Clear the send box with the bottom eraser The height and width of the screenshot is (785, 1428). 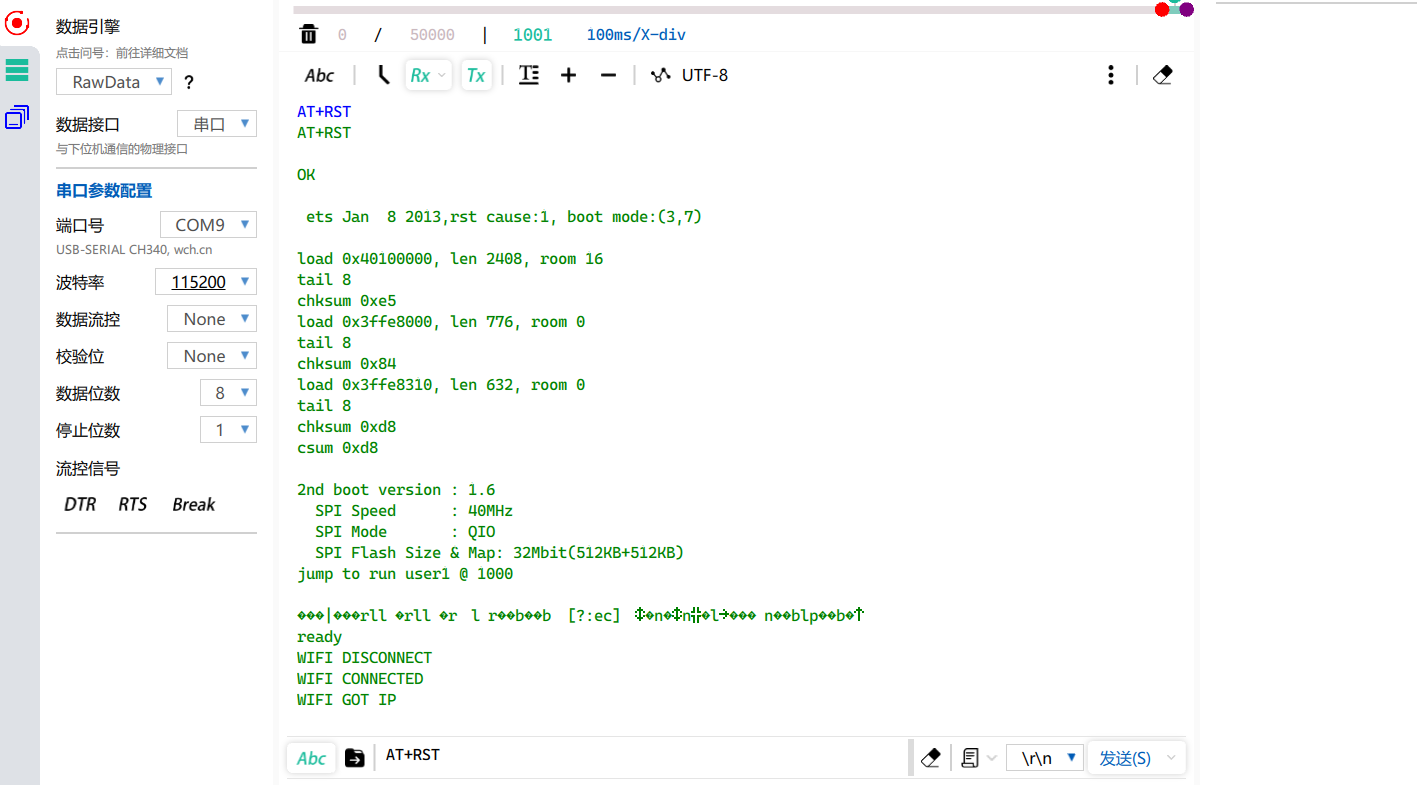point(930,758)
